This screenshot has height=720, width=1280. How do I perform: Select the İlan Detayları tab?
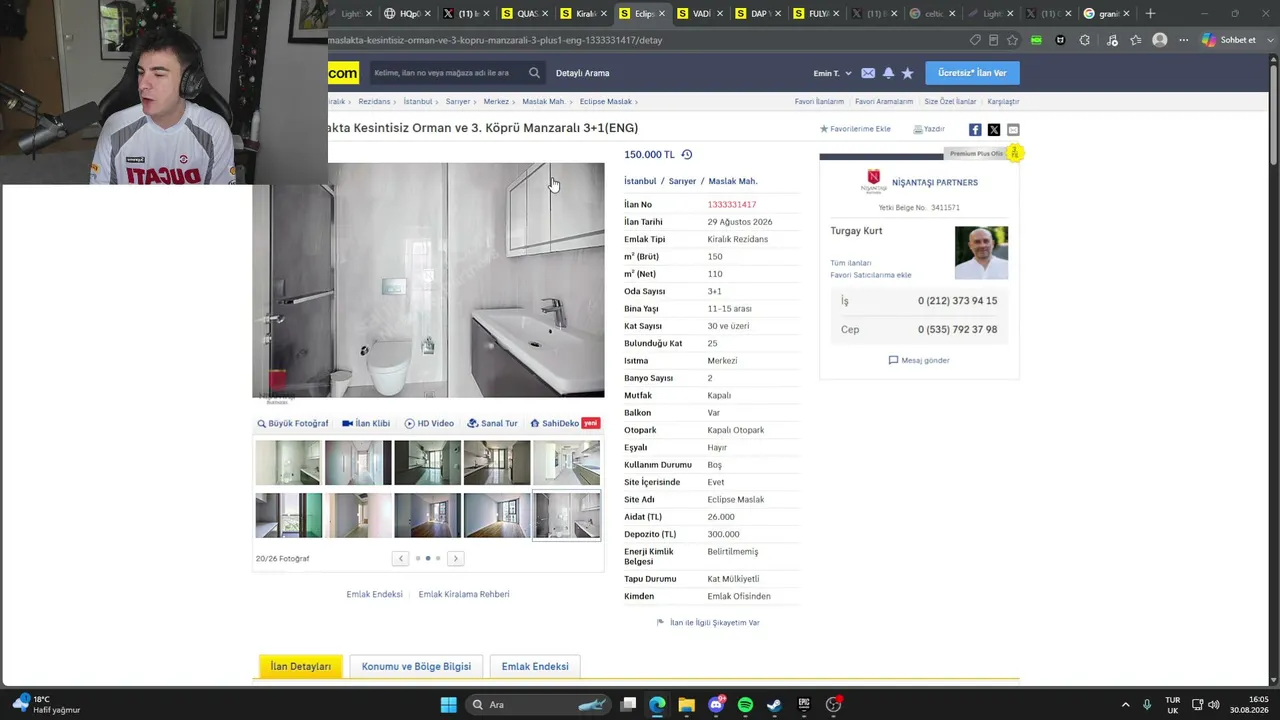click(x=300, y=666)
